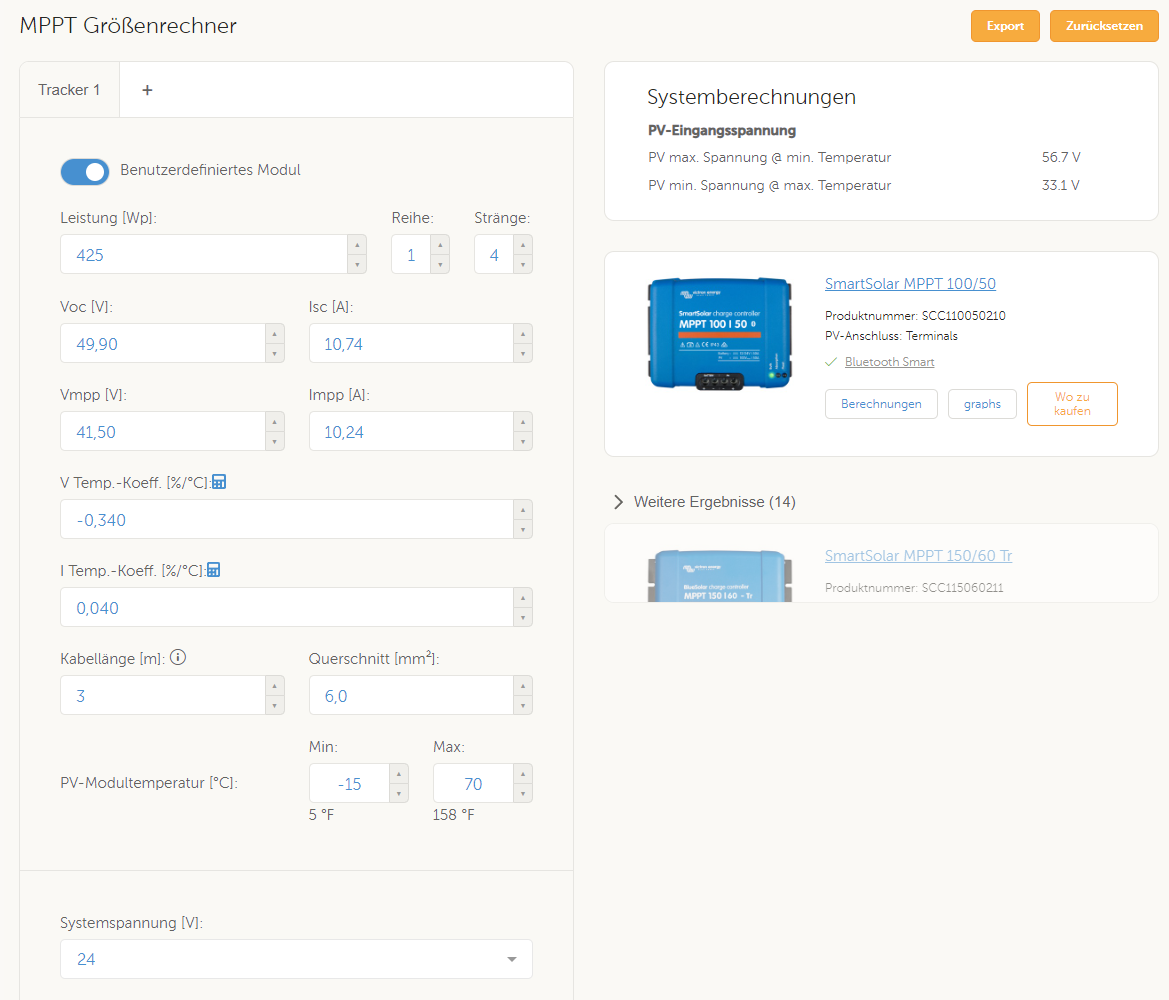Image resolution: width=1169 pixels, height=1000 pixels.
Task: Decrease Voc [V] value
Action: tap(274, 353)
